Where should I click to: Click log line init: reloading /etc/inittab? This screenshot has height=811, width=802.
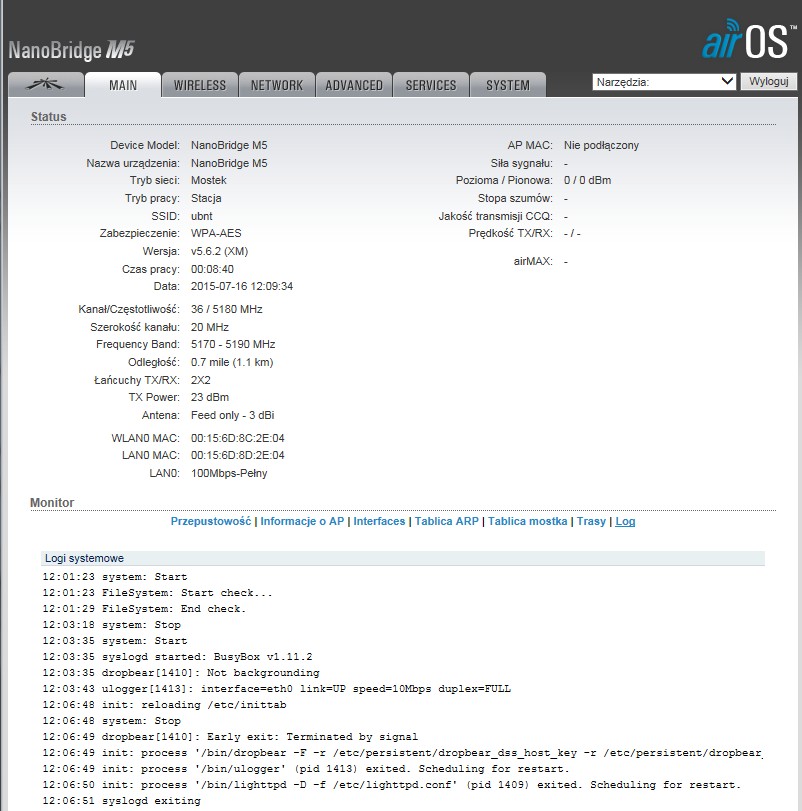(164, 705)
